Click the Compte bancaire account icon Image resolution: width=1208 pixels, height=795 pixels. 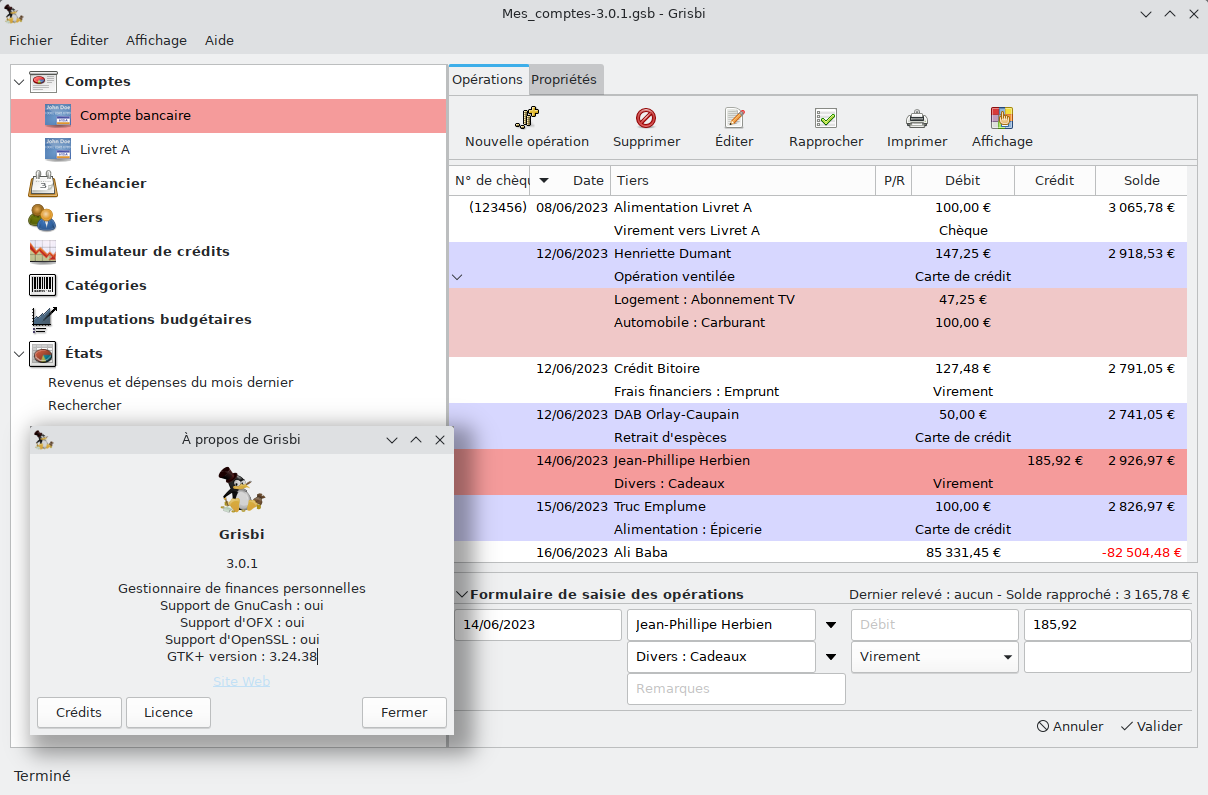point(58,115)
